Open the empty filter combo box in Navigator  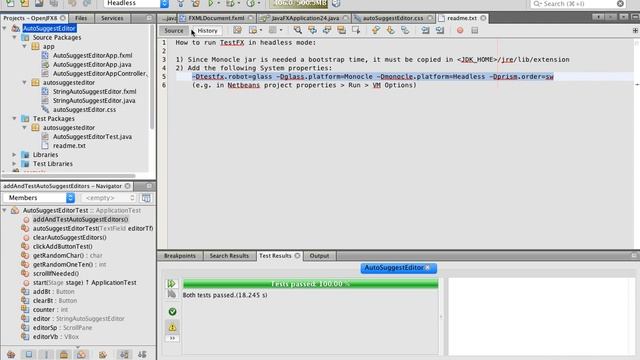pyautogui.click(x=108, y=198)
